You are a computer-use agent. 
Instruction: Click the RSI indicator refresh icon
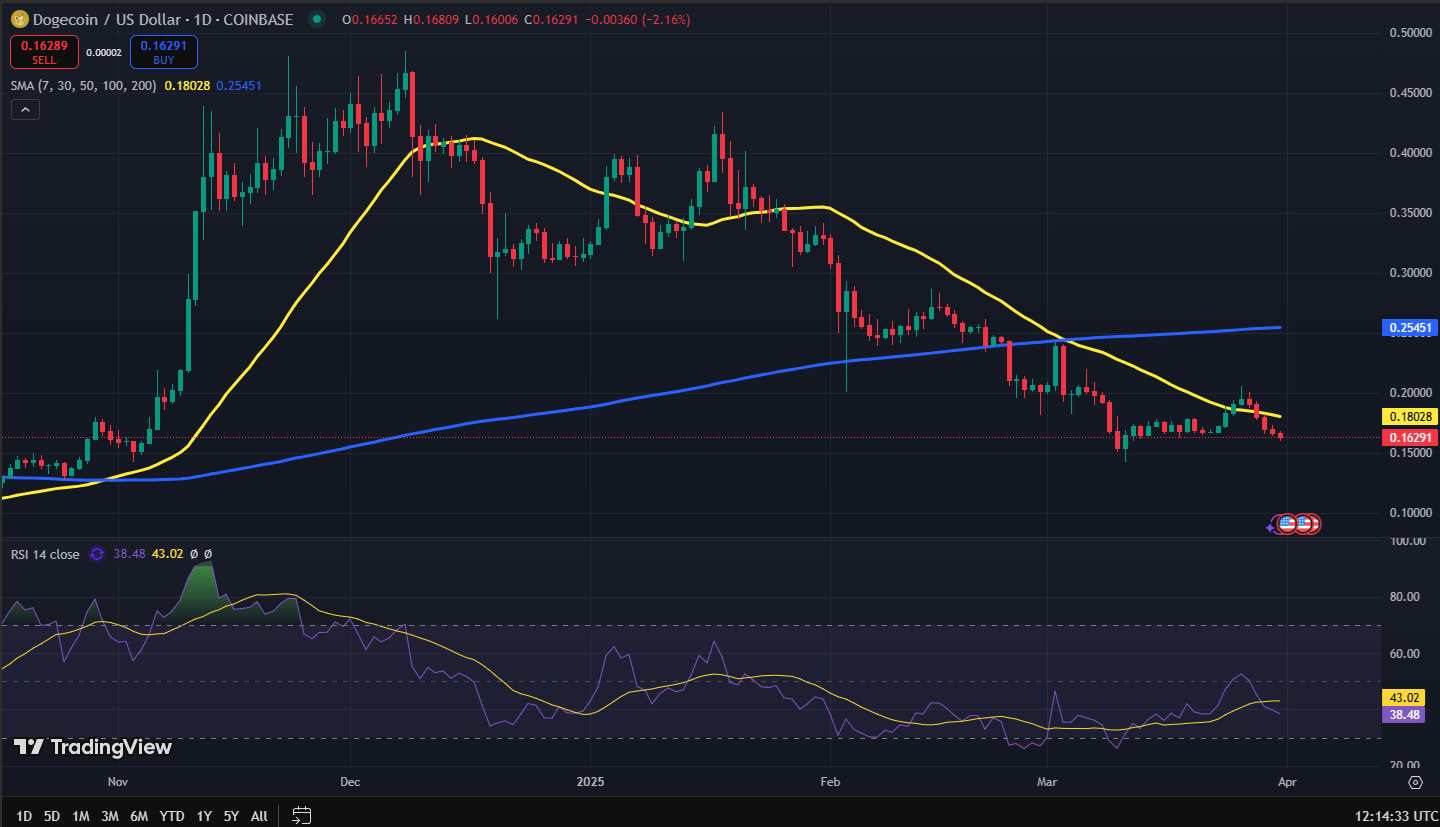point(97,554)
